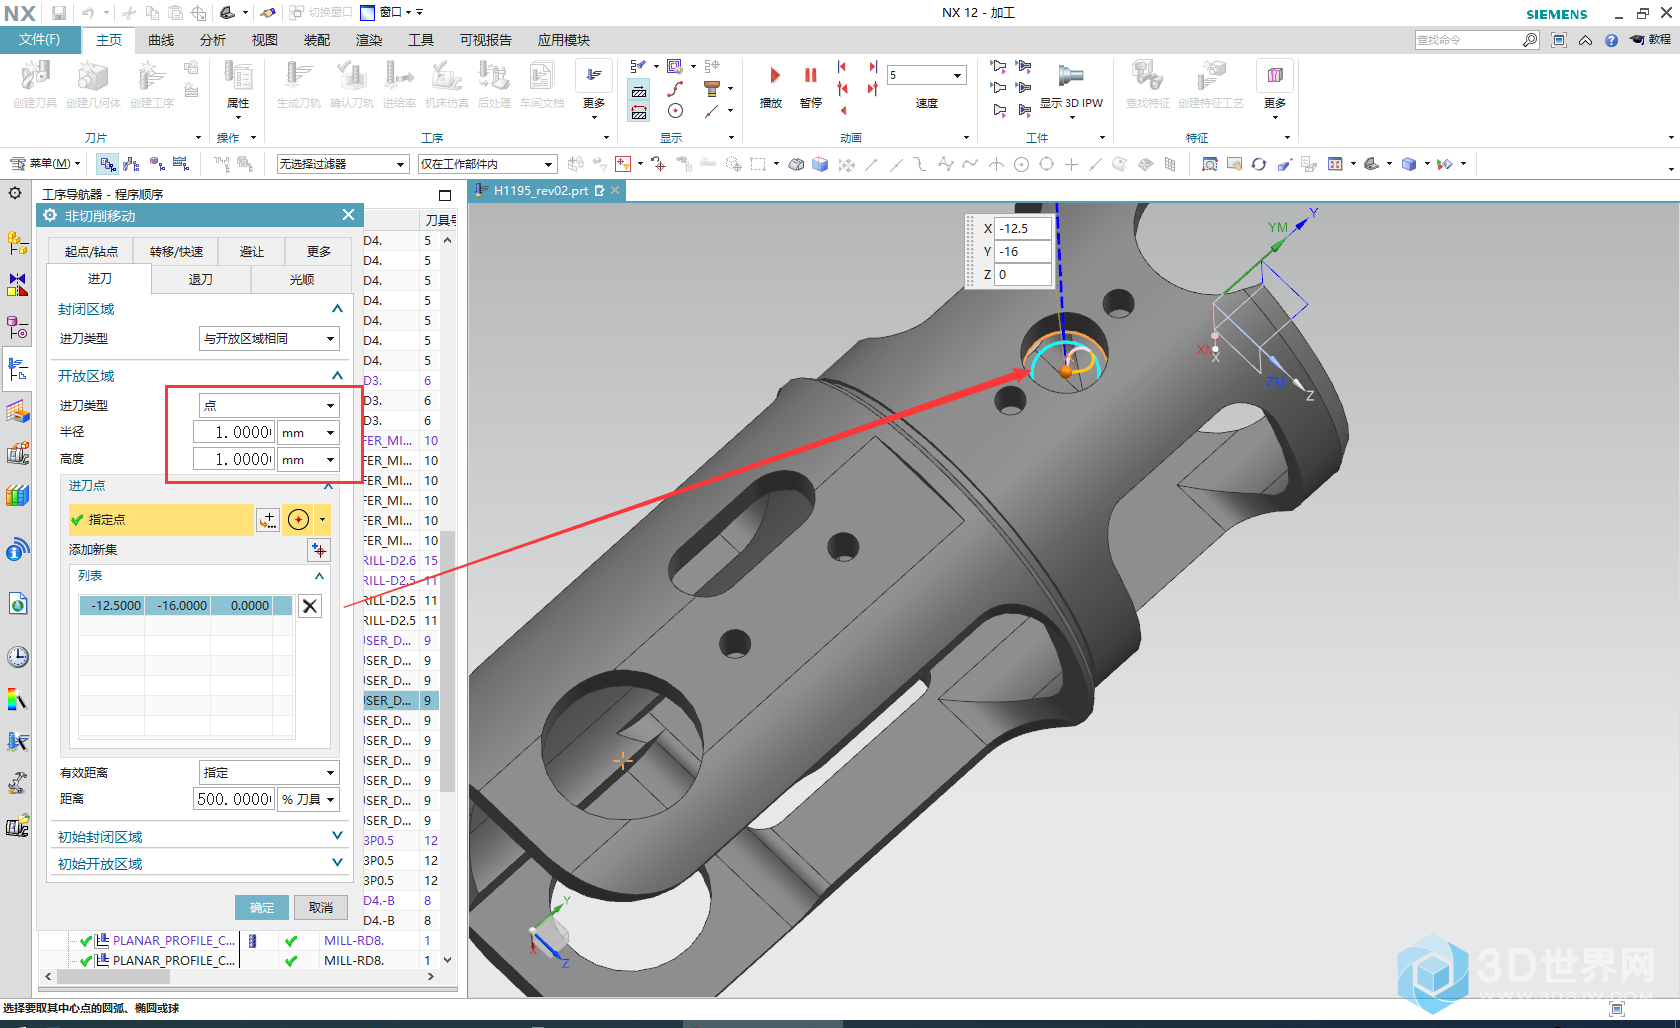Viewport: 1680px width, 1028px height.
Task: Switch to the 光顺 tab
Action: pos(301,280)
